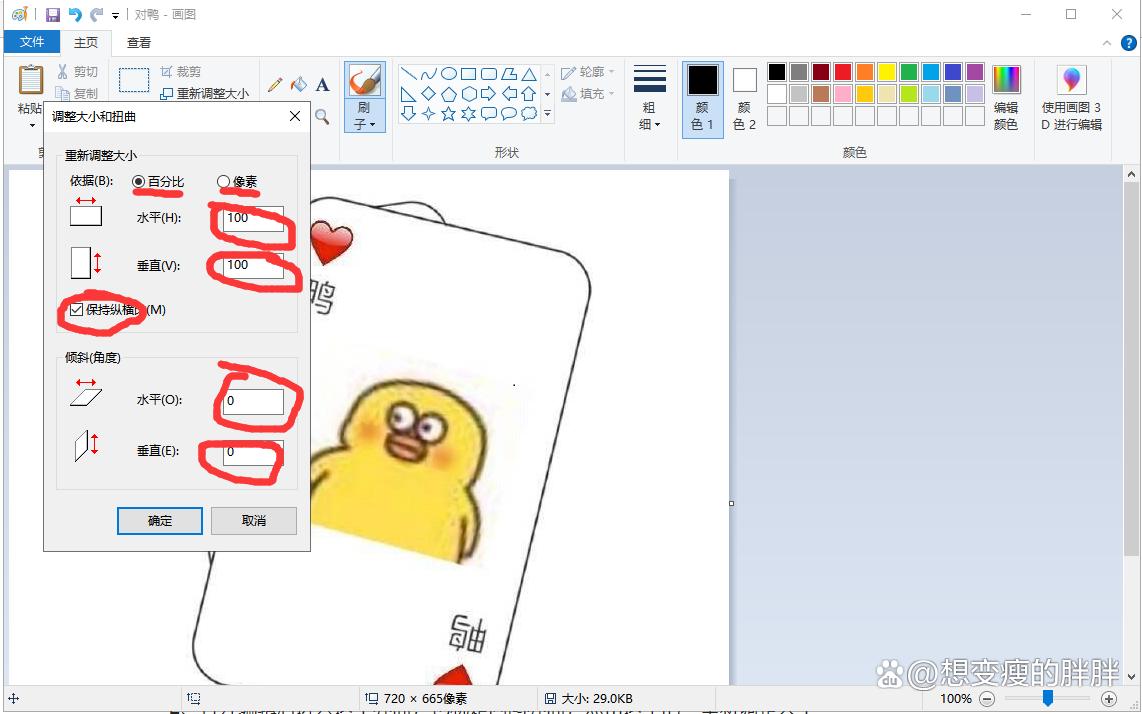Select the pencil tool
The image size is (1142, 714).
click(x=274, y=85)
